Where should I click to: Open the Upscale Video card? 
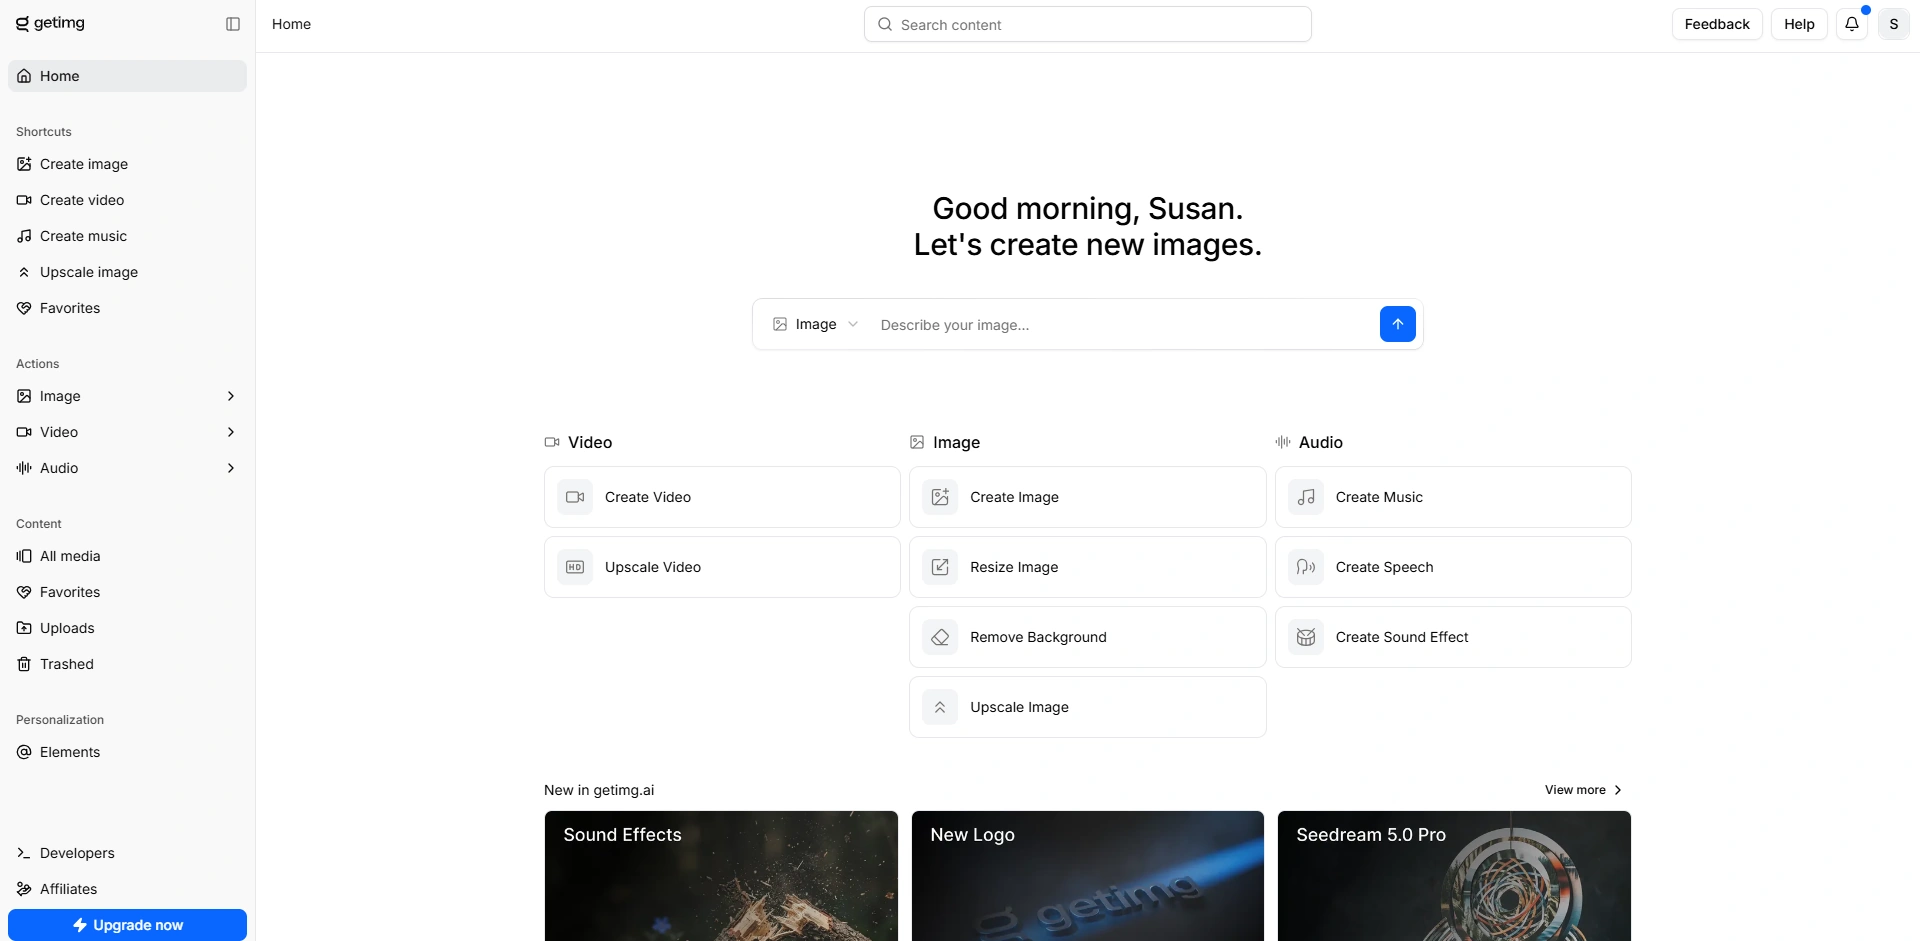pos(722,567)
